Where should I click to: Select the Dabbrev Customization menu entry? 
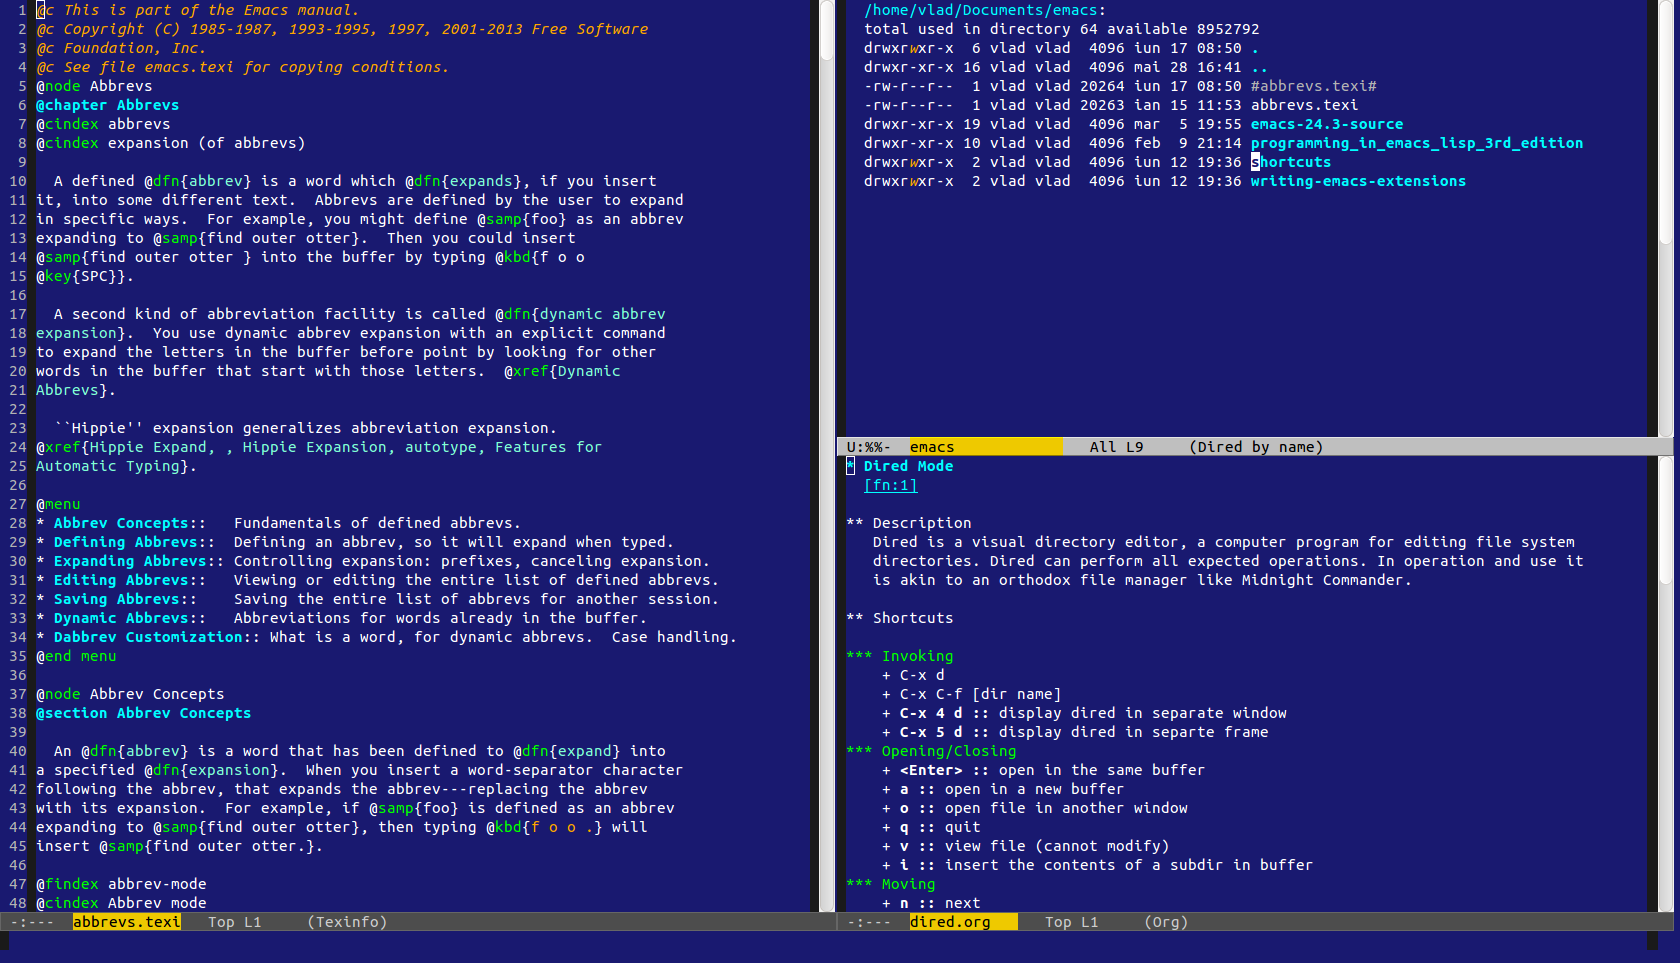[x=148, y=637]
